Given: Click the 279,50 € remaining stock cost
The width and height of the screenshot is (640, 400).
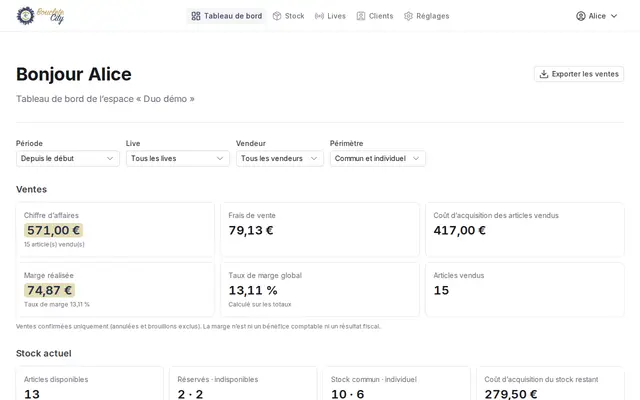Looking at the screenshot, I should click(x=511, y=394).
